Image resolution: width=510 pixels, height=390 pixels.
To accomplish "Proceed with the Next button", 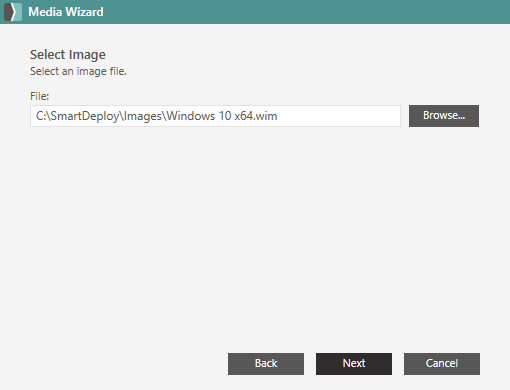I will click(354, 364).
